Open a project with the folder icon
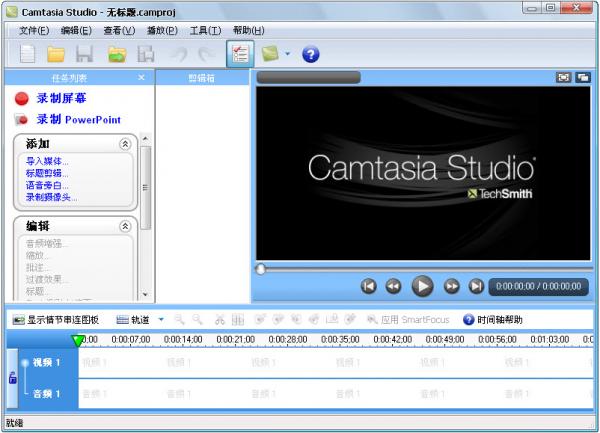600x433 pixels. (x=56, y=54)
